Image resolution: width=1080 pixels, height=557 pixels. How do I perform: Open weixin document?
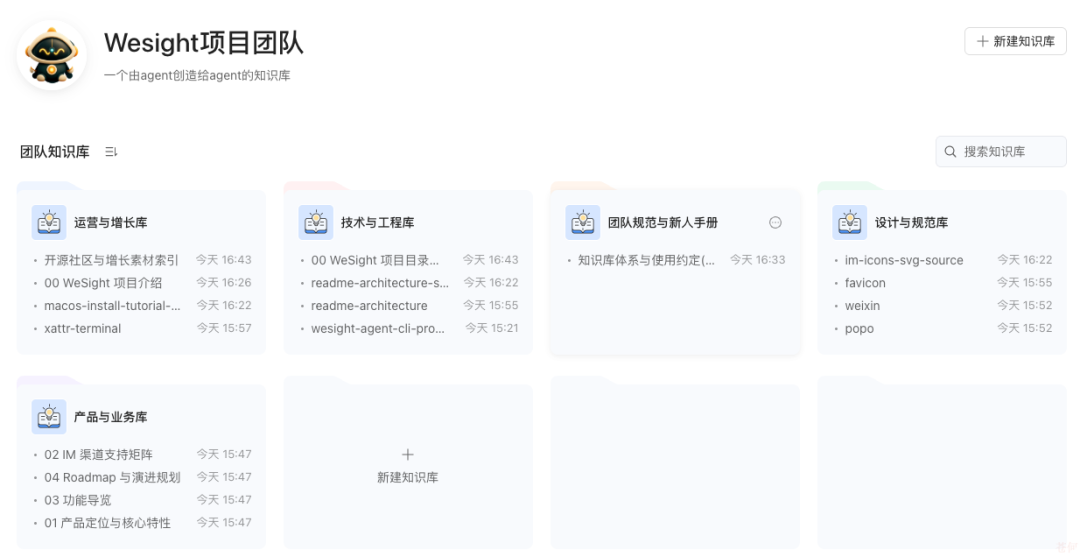click(x=862, y=305)
